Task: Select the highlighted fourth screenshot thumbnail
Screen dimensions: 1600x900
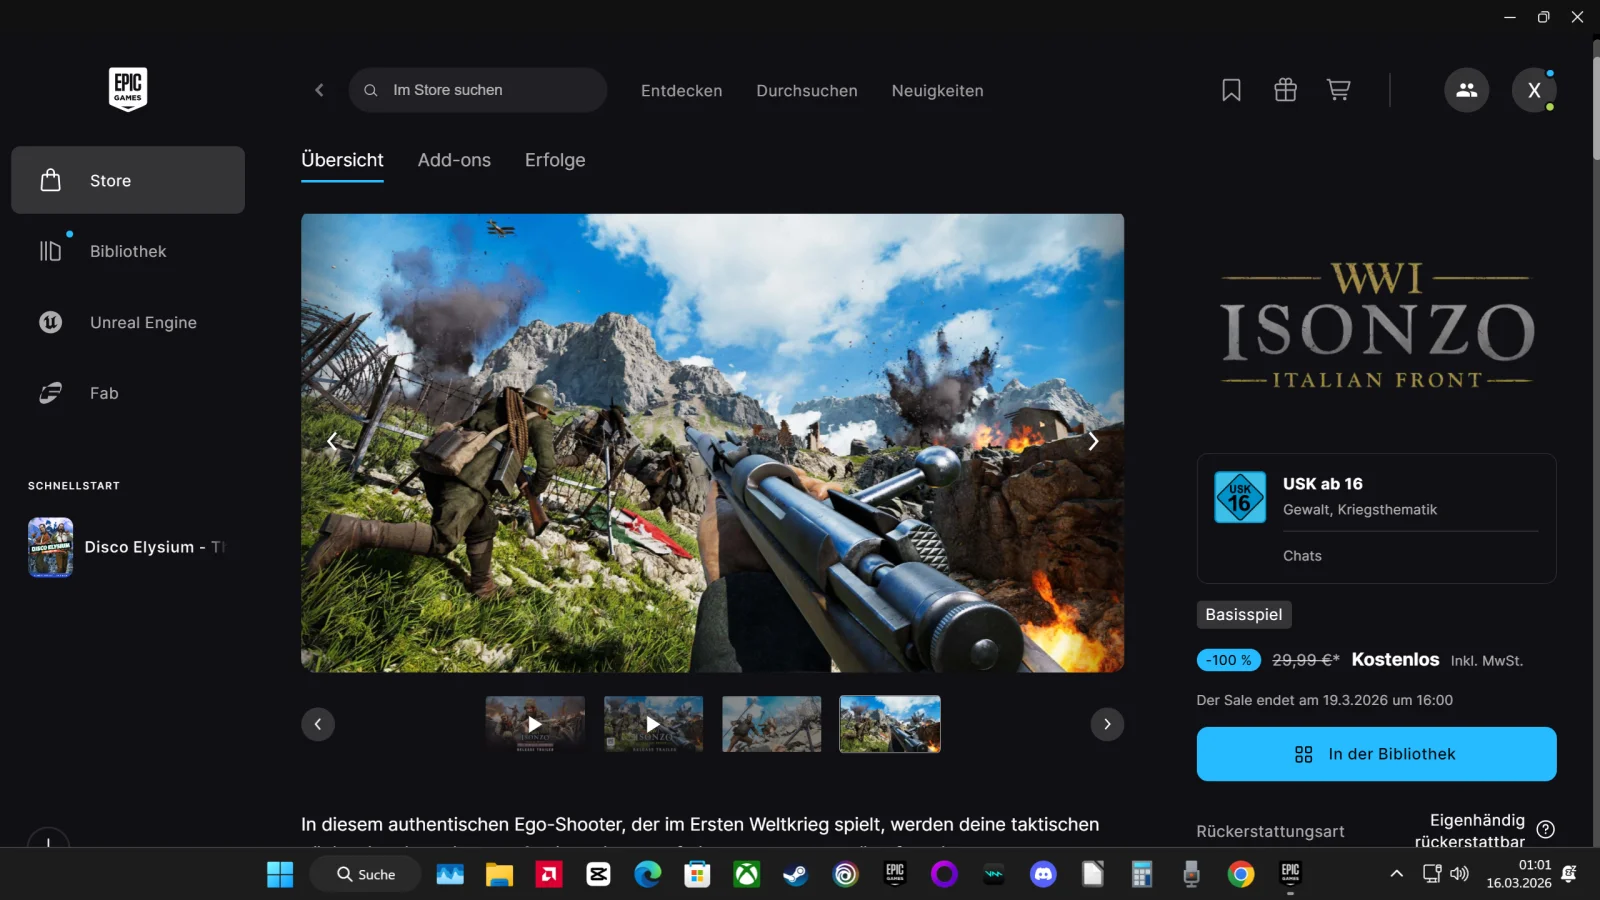Action: [890, 724]
